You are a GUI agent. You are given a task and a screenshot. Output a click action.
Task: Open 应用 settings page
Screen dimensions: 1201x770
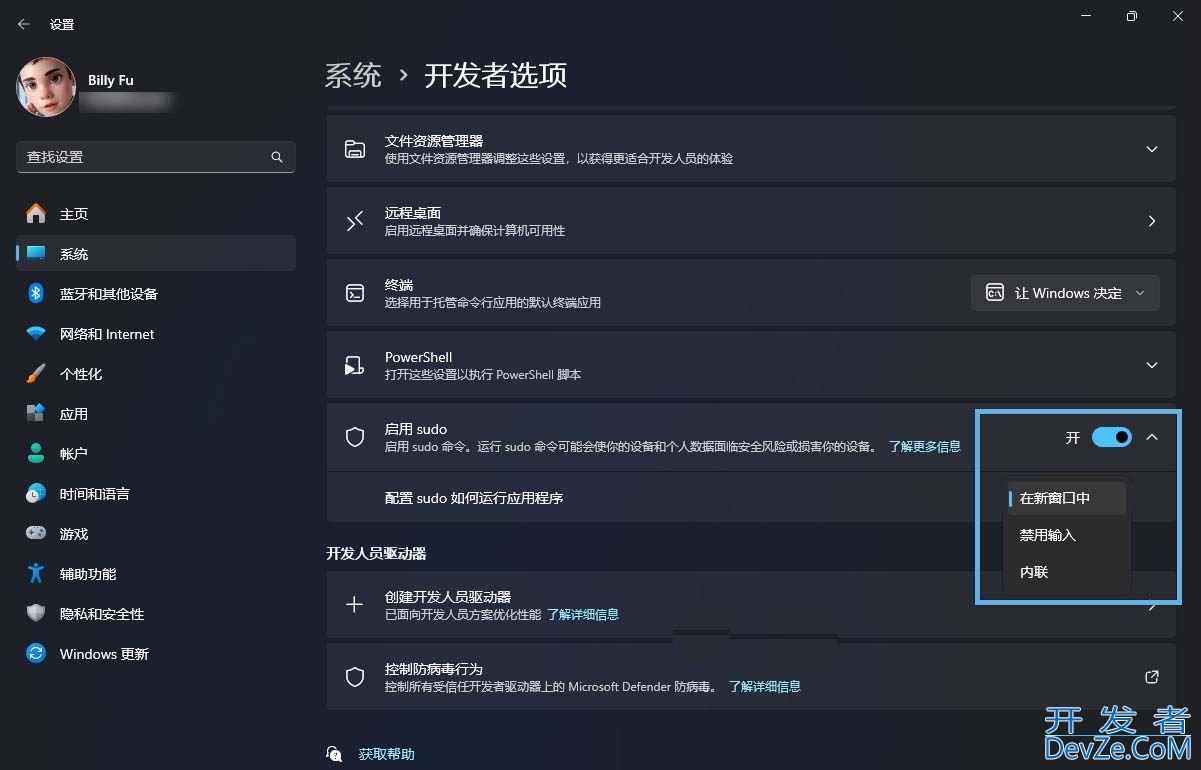coord(156,414)
